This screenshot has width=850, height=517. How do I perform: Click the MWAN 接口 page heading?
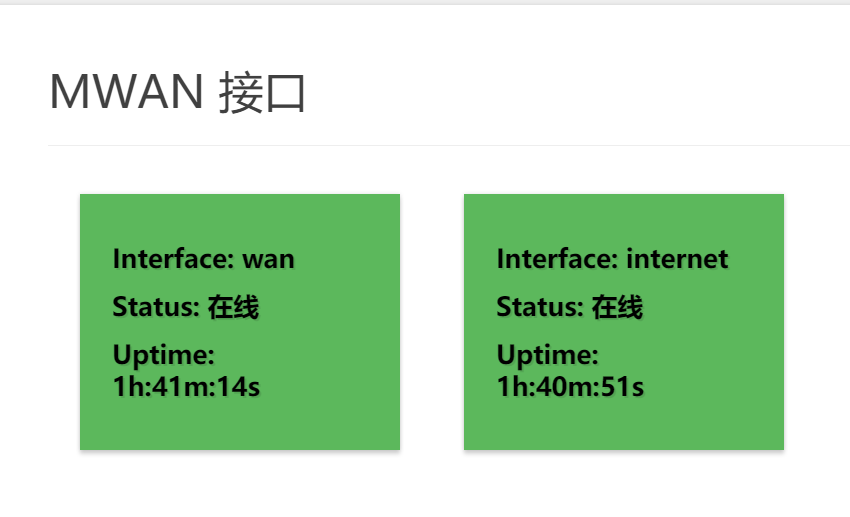pos(177,93)
